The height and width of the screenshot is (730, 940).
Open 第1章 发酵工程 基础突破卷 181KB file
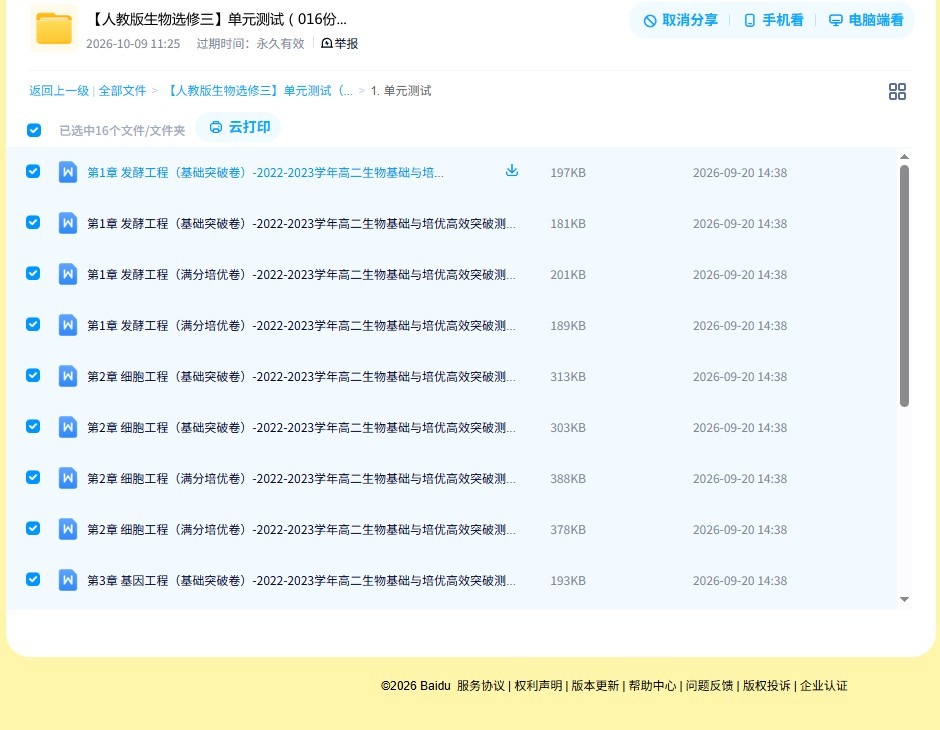301,224
